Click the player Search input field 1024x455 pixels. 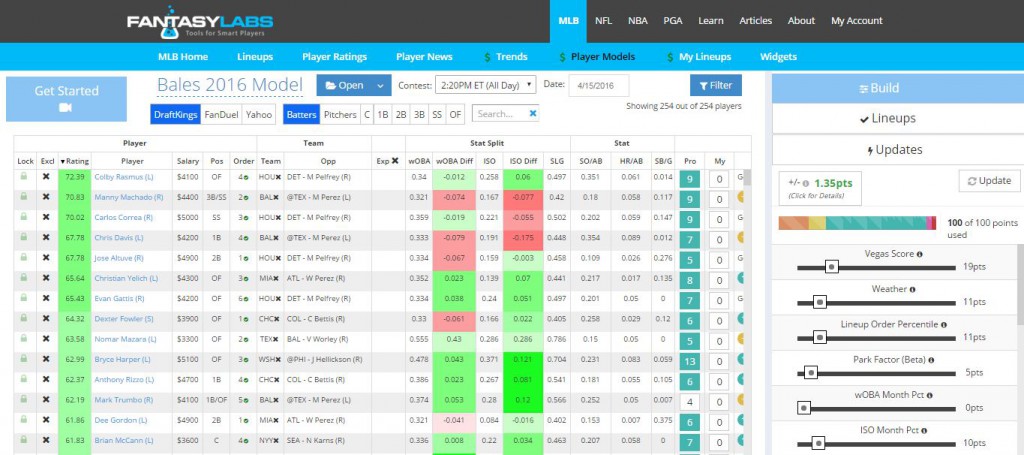click(x=500, y=114)
